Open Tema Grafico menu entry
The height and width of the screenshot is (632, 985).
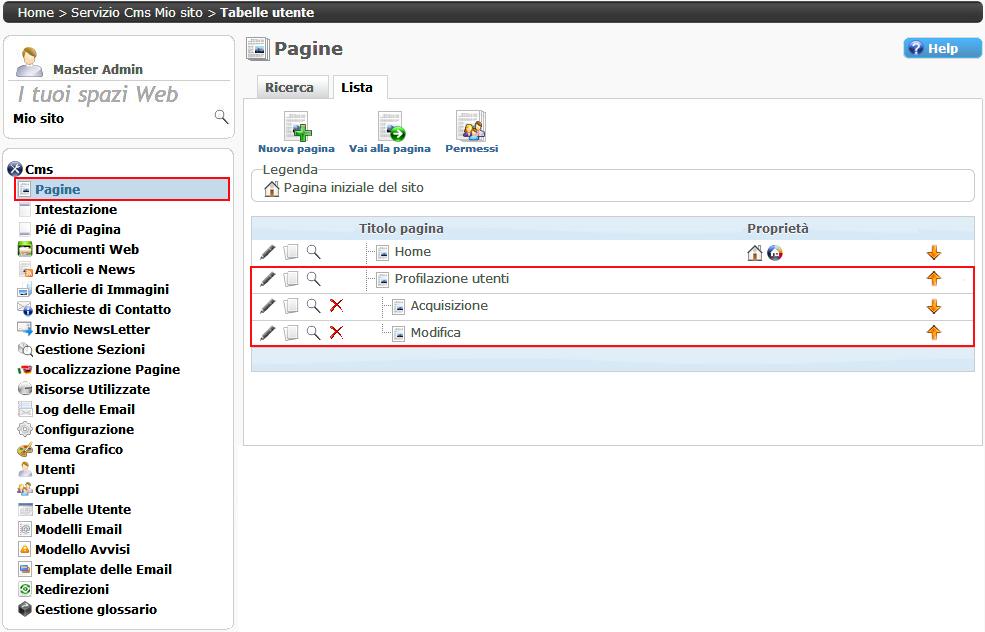coord(79,449)
